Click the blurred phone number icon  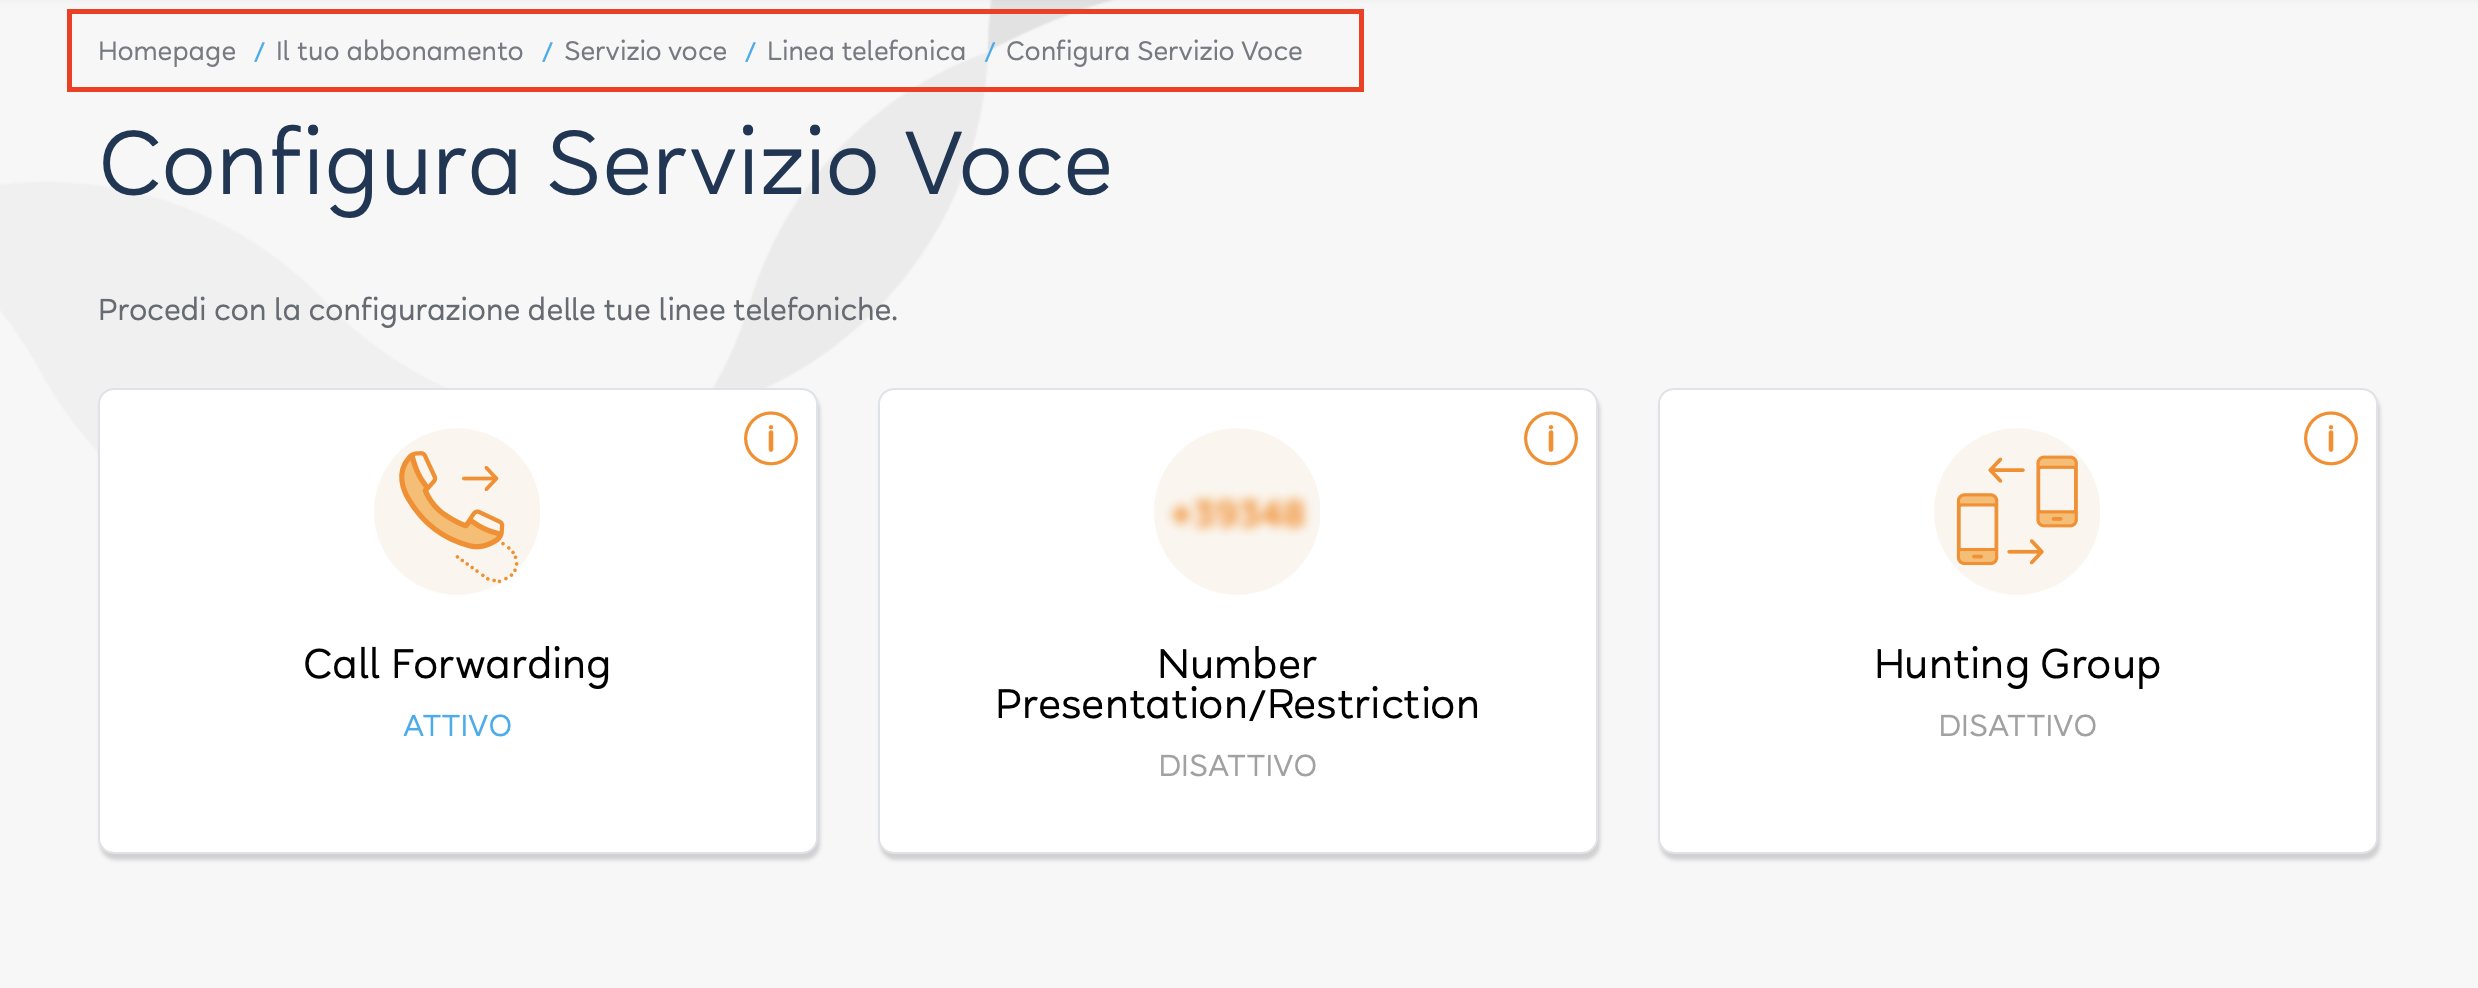pyautogui.click(x=1237, y=512)
